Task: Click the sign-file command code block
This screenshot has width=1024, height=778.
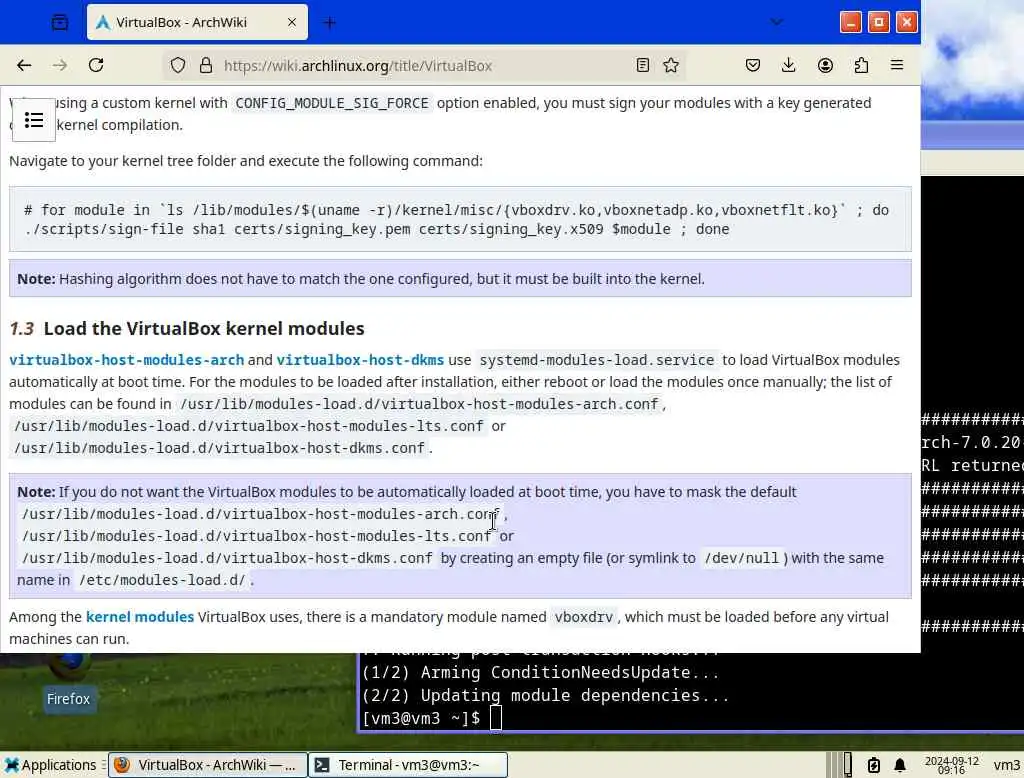Action: pos(460,219)
